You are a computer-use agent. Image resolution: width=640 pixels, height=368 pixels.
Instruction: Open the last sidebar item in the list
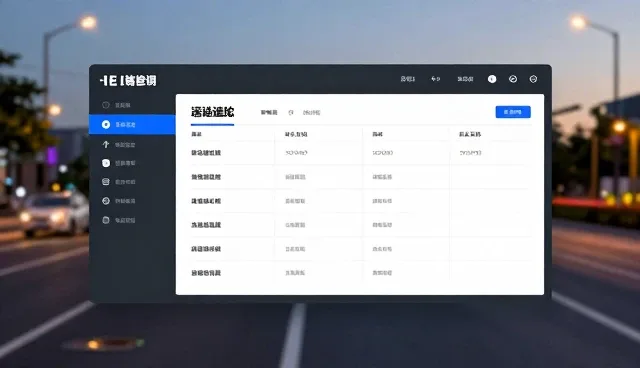119,220
